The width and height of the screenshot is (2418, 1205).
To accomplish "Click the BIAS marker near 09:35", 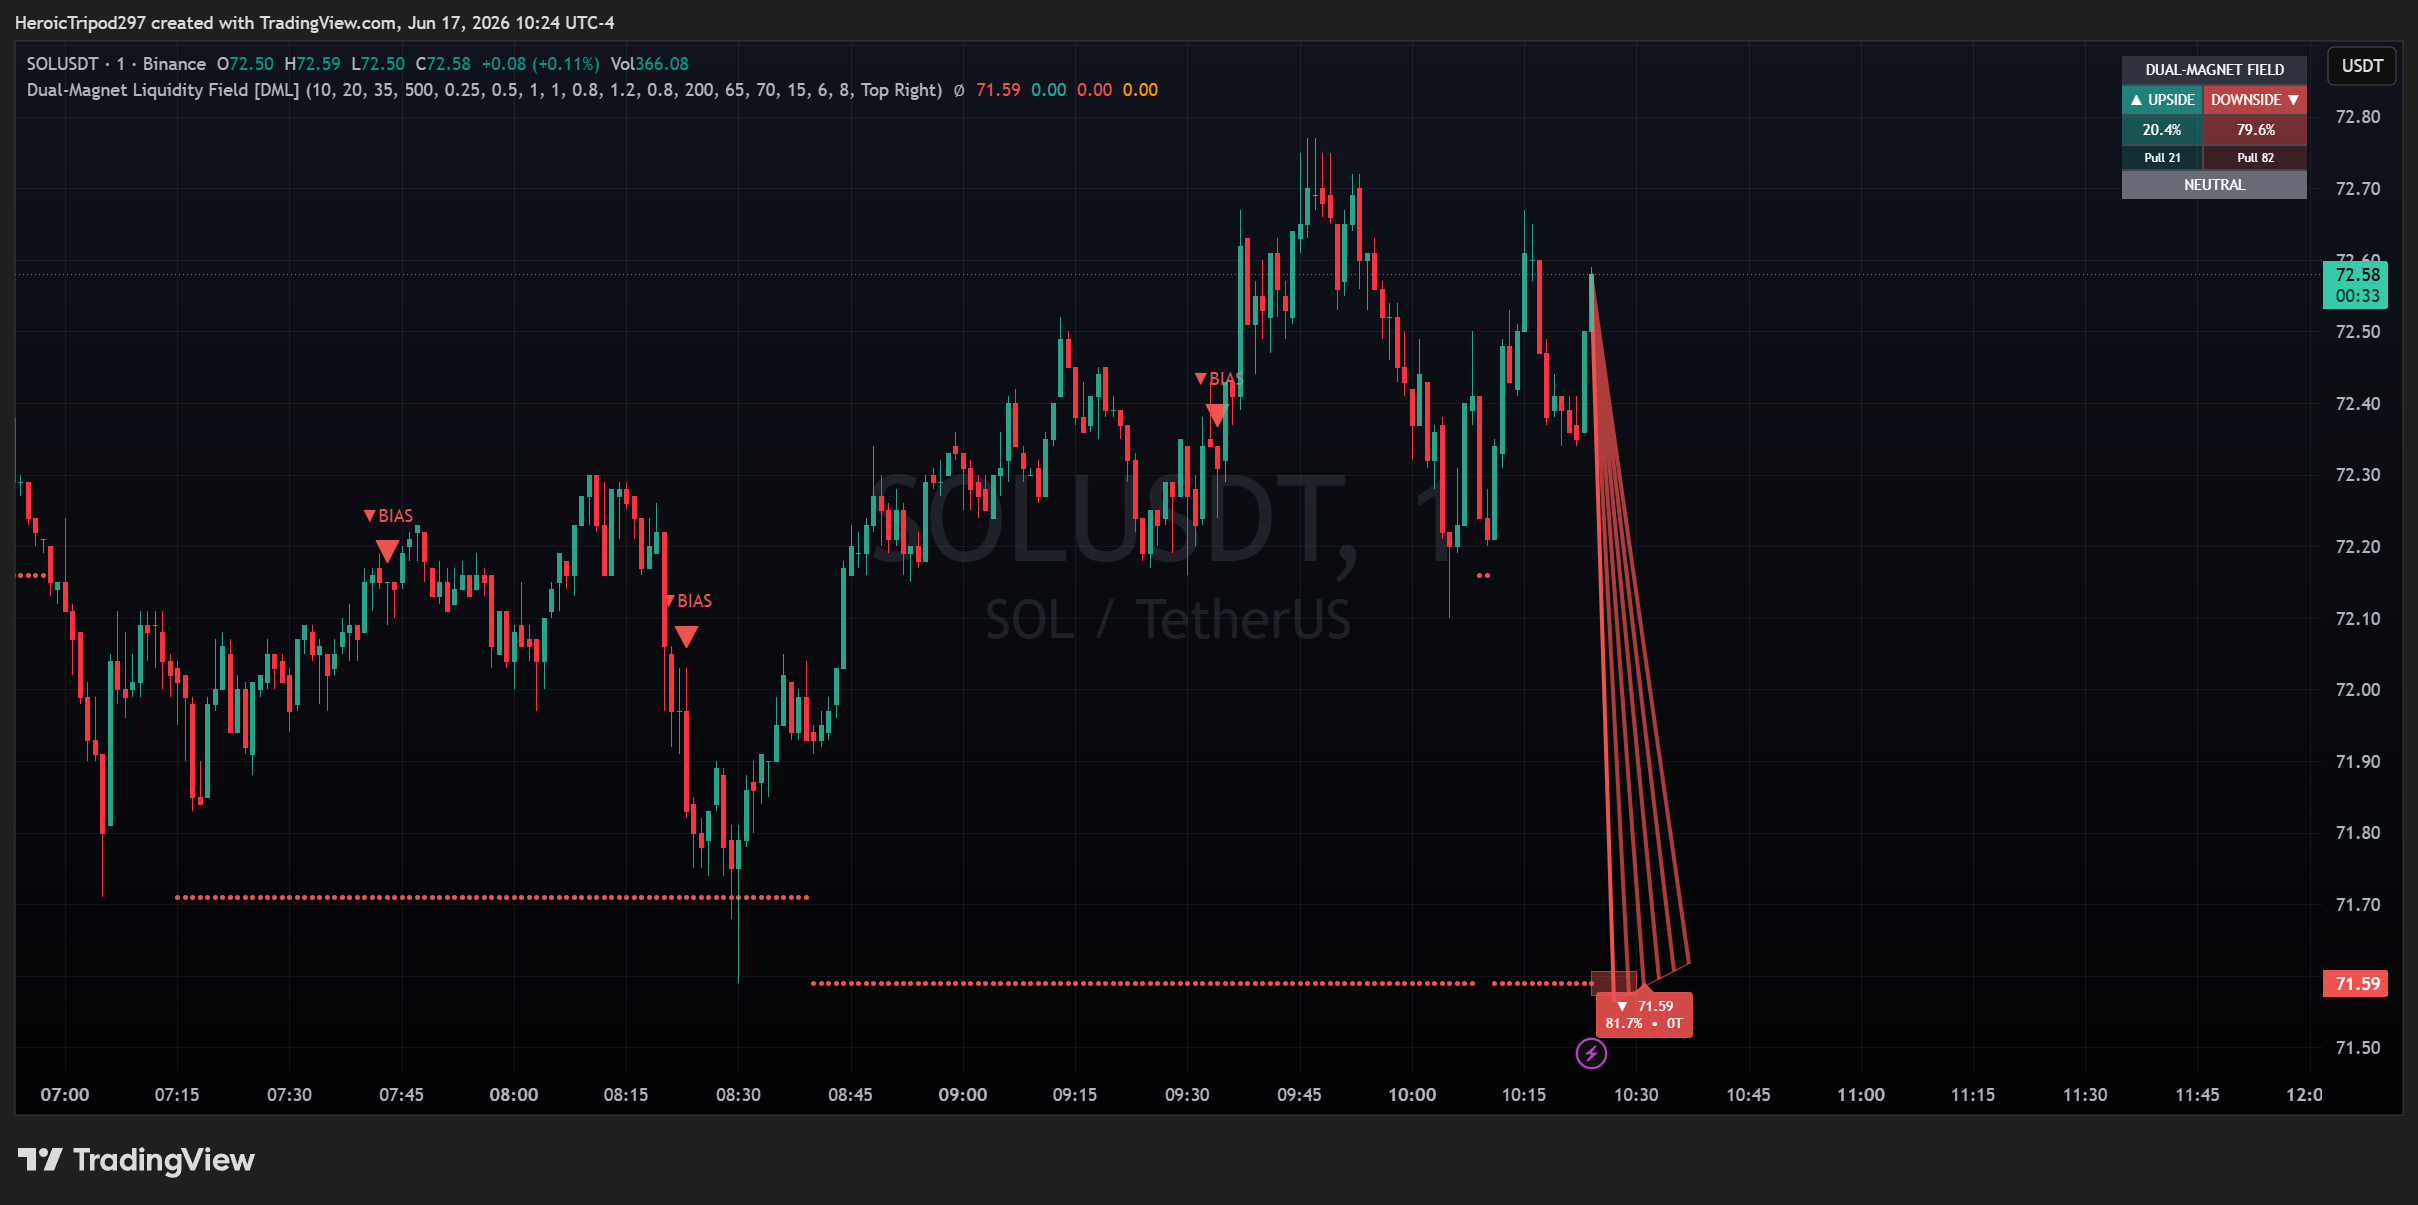I will 1219,379.
